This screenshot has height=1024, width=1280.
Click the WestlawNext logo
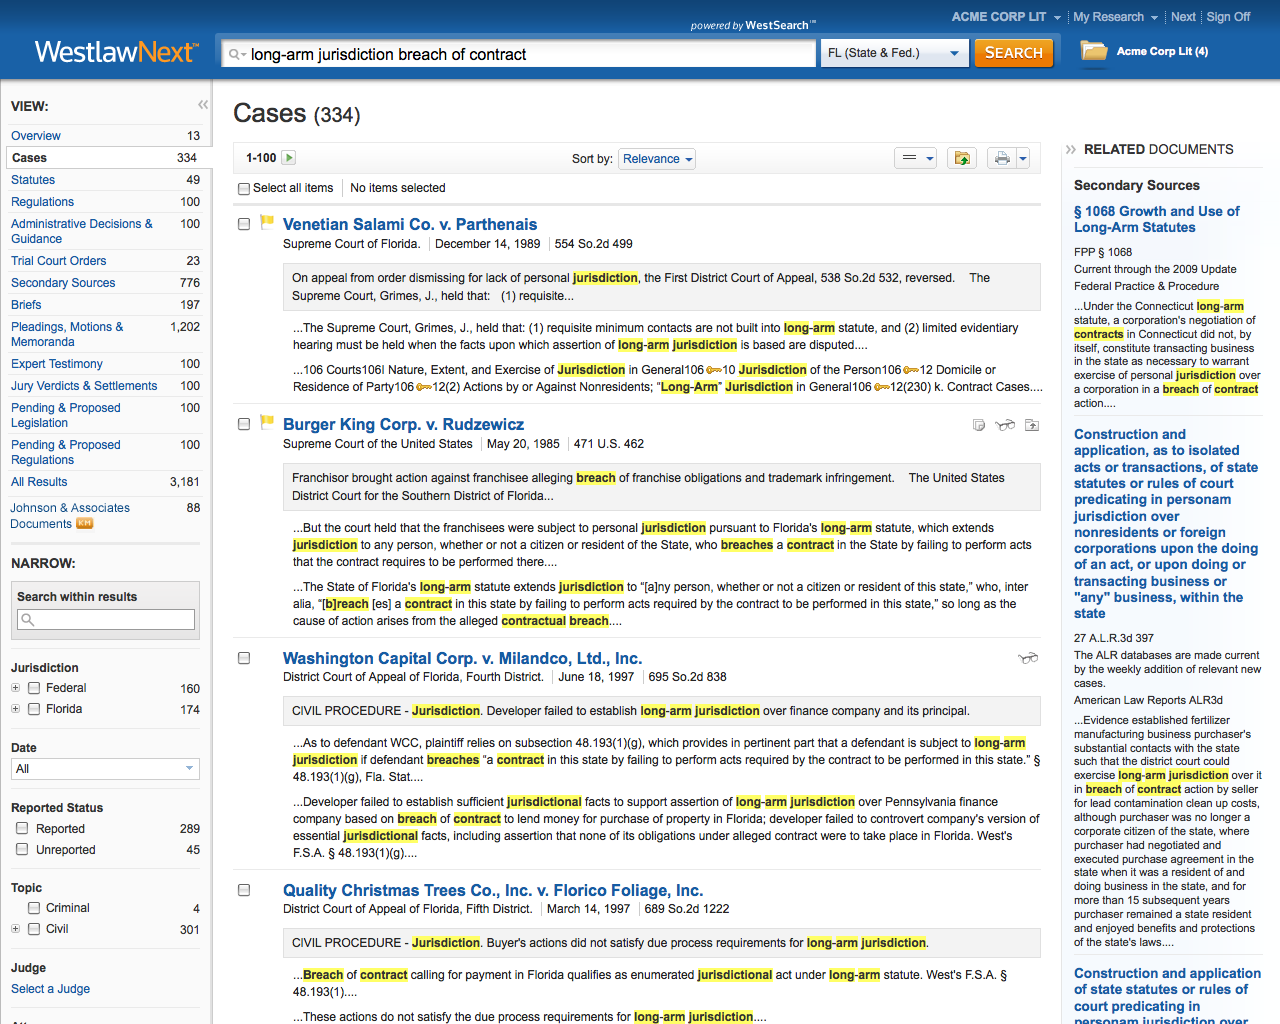pos(117,52)
